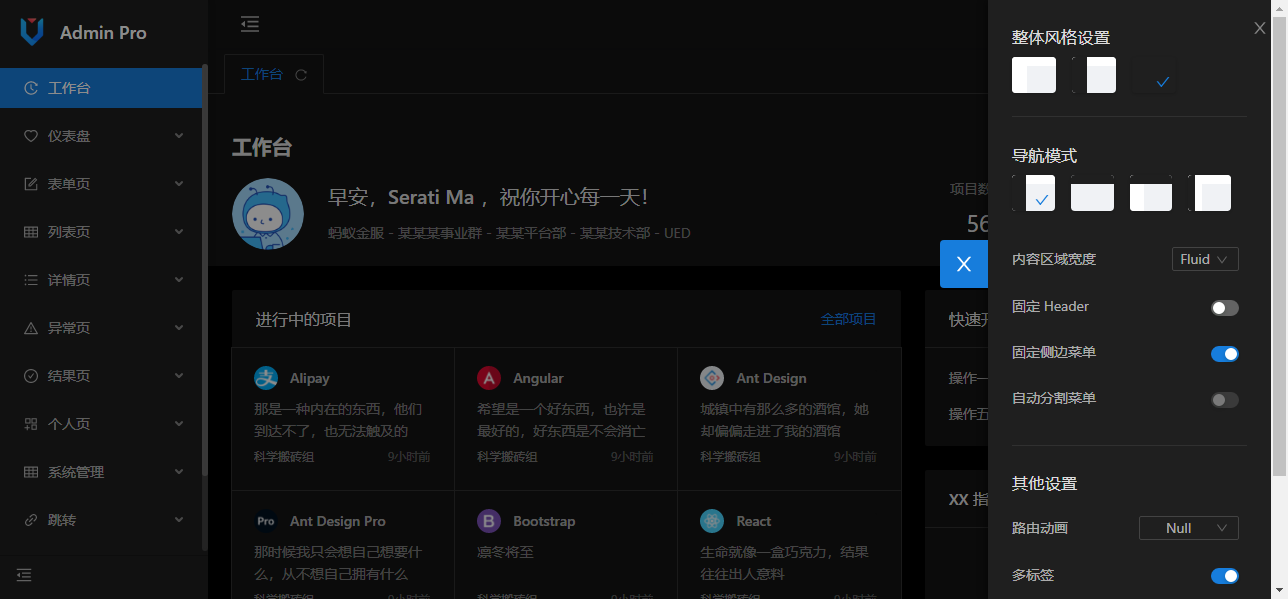
Task: Open the 表单页 sidebar menu
Action: coord(101,184)
